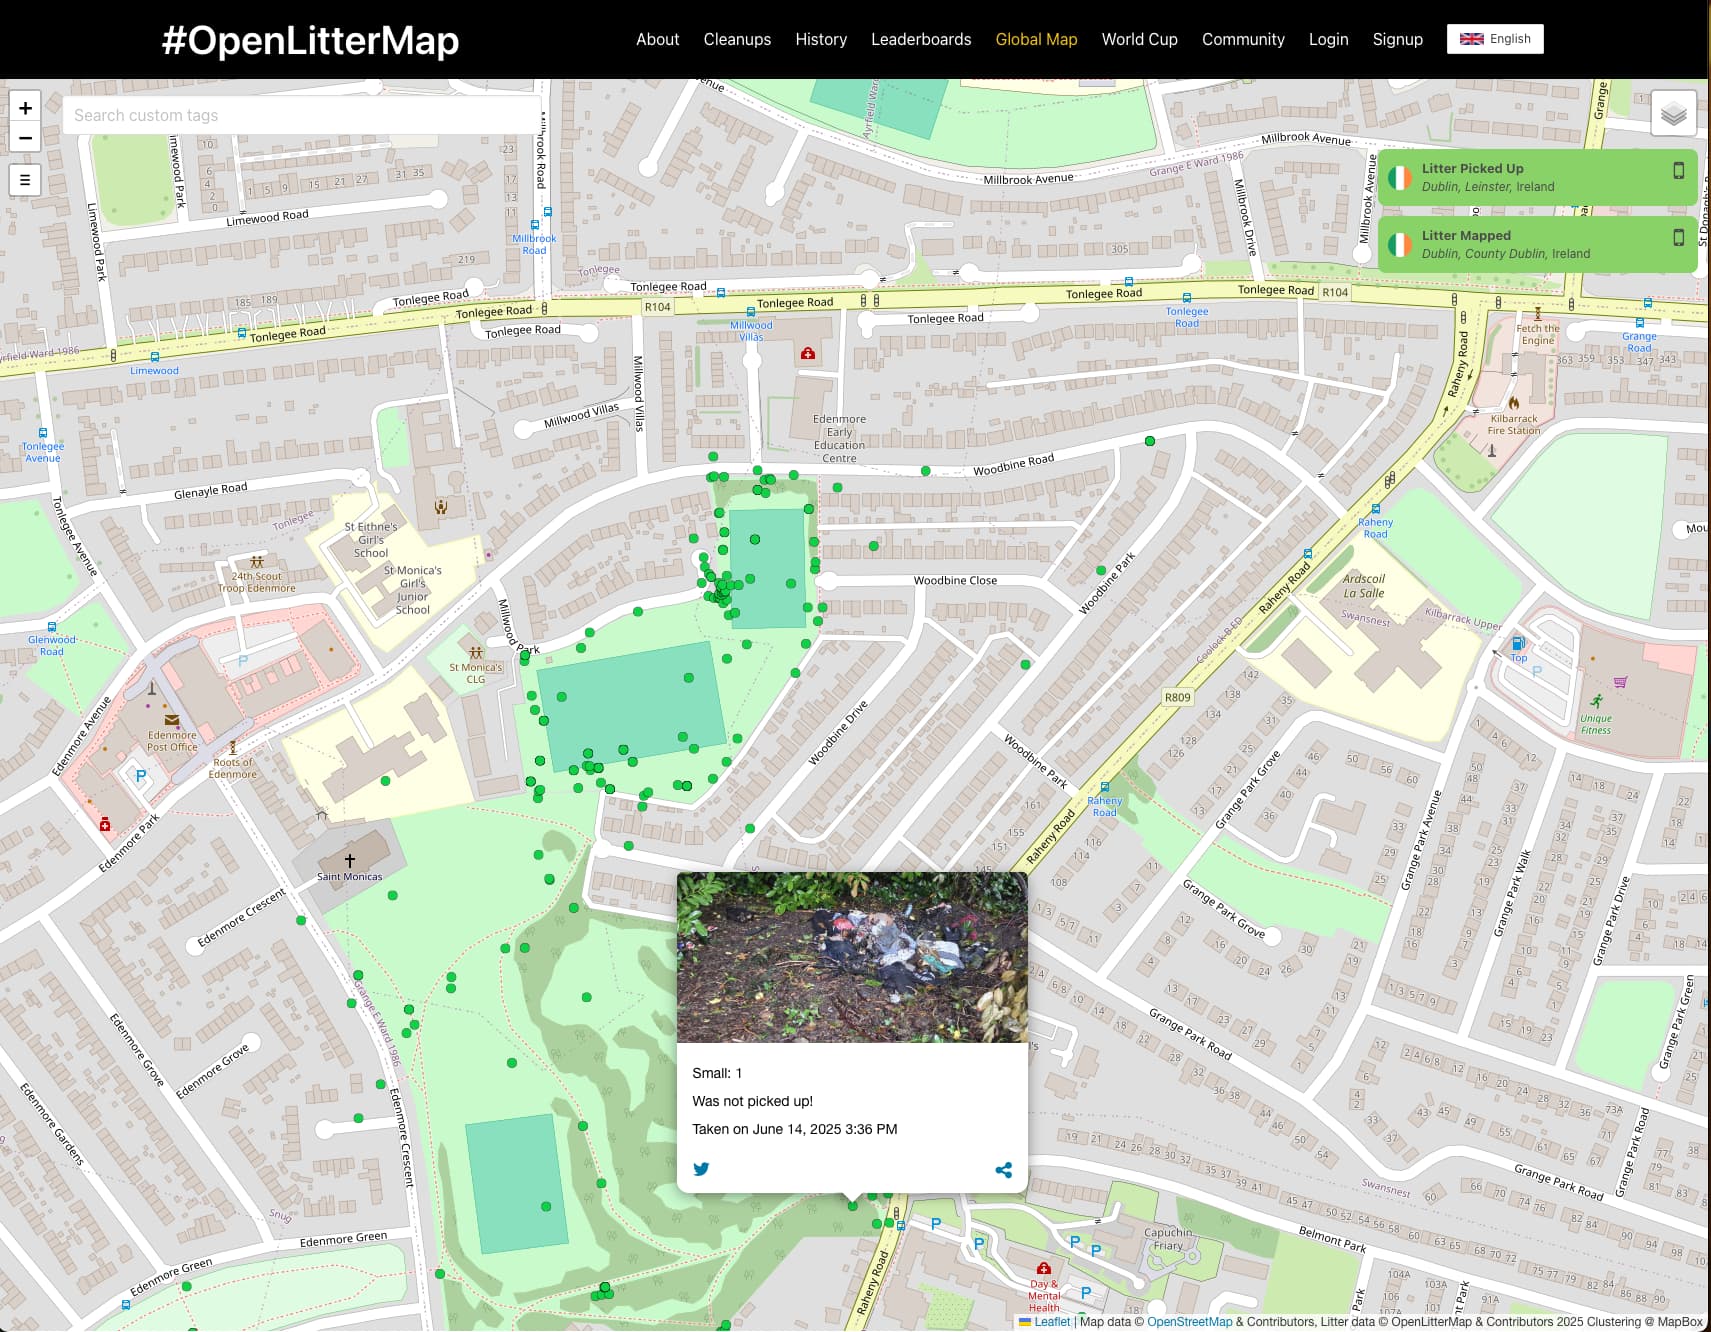Click the Login link
This screenshot has height=1332, width=1711.
click(x=1328, y=39)
